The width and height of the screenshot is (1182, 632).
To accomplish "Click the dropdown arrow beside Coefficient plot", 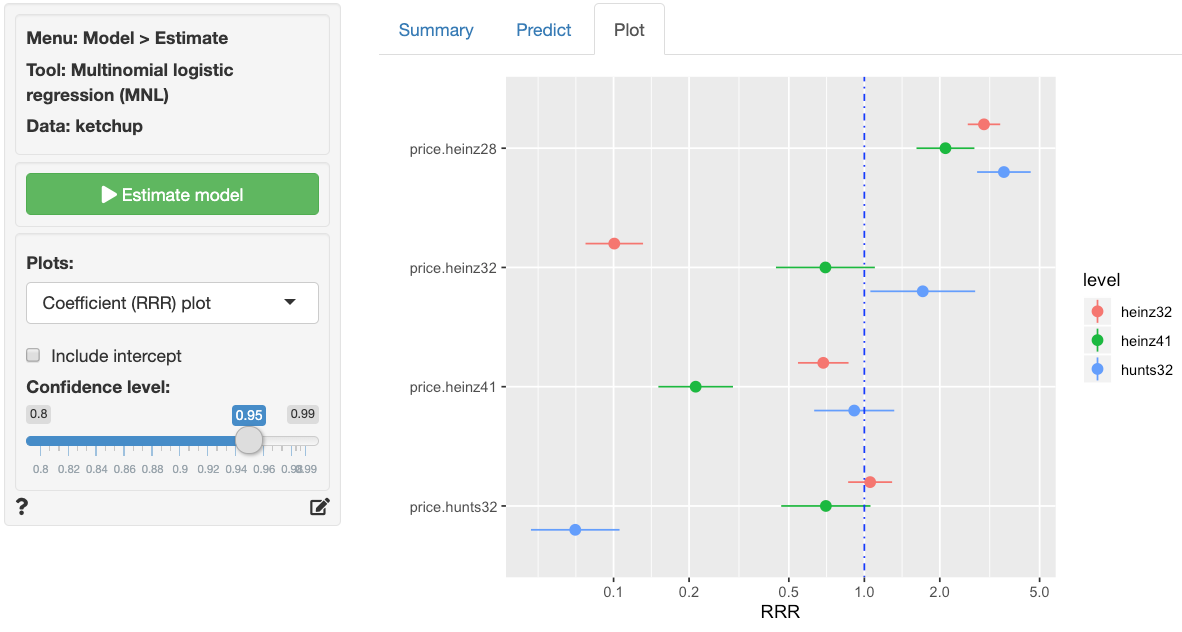I will pyautogui.click(x=290, y=303).
